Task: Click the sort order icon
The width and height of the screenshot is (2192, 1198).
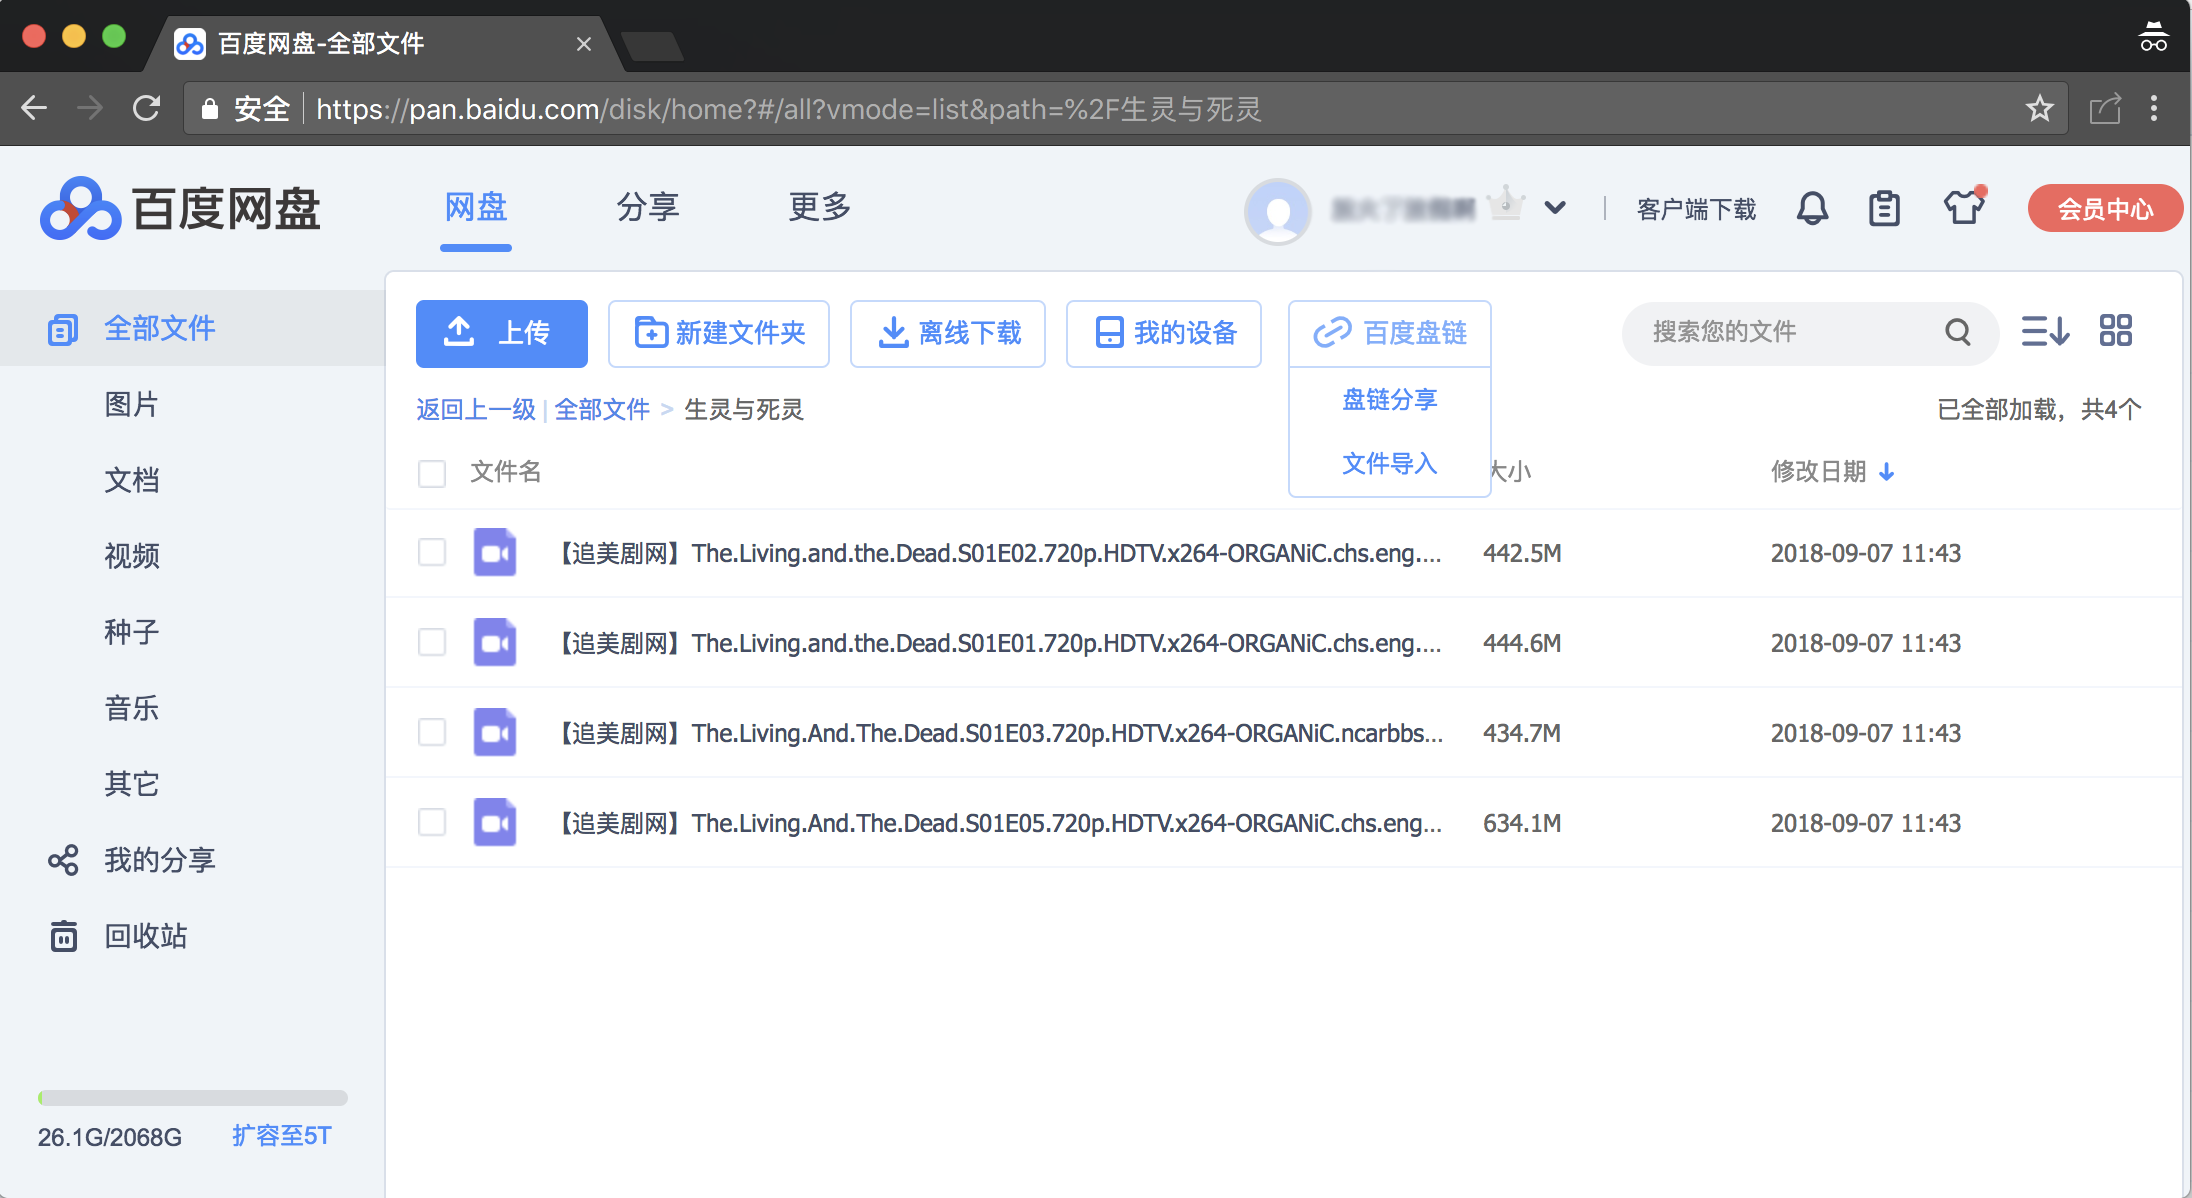Action: [2044, 331]
